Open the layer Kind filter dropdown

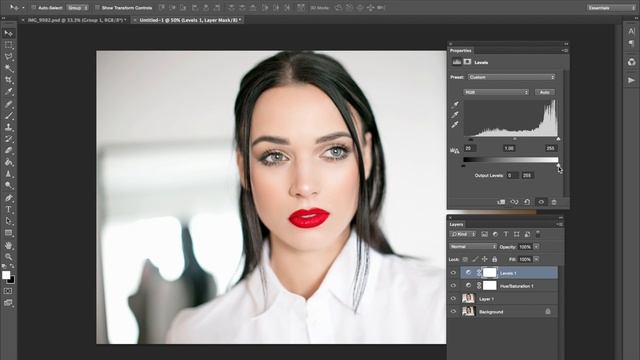click(463, 234)
